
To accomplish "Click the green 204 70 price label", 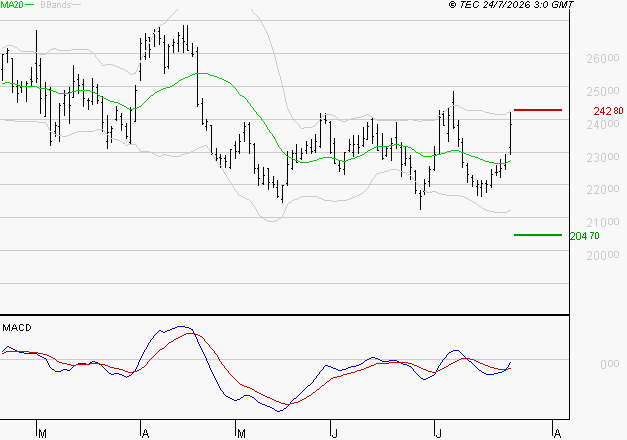I will coord(585,236).
